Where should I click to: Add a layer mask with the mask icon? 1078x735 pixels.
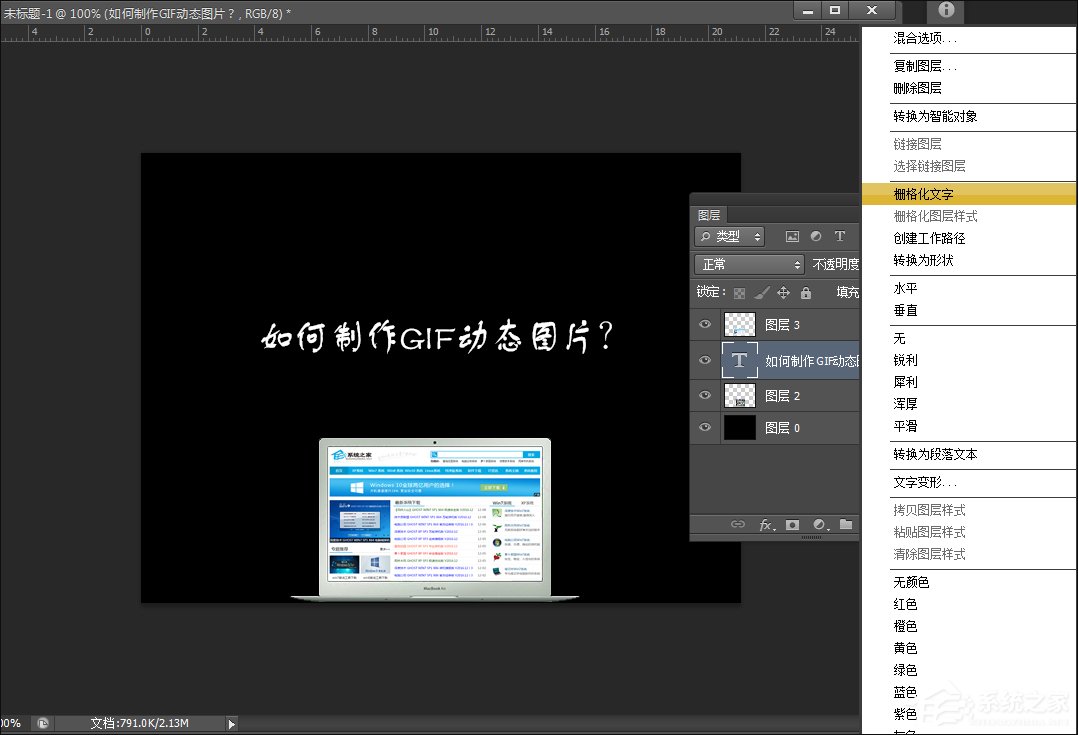click(793, 524)
